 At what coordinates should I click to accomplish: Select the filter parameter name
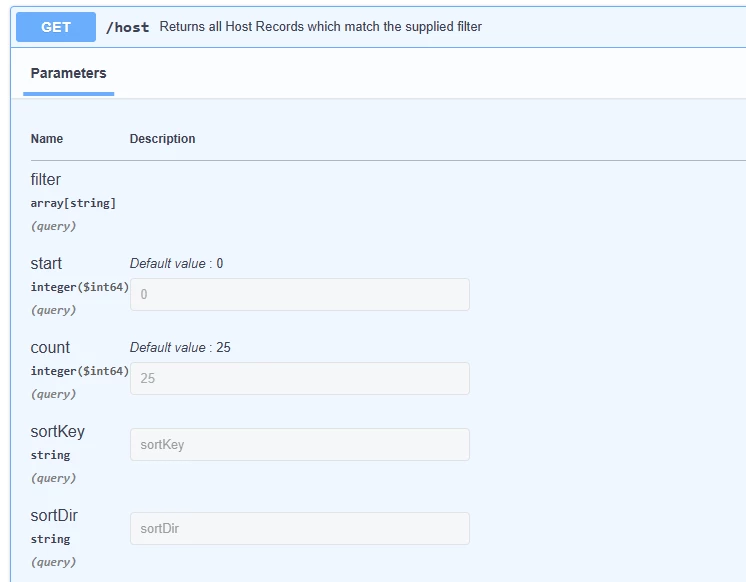[46, 179]
